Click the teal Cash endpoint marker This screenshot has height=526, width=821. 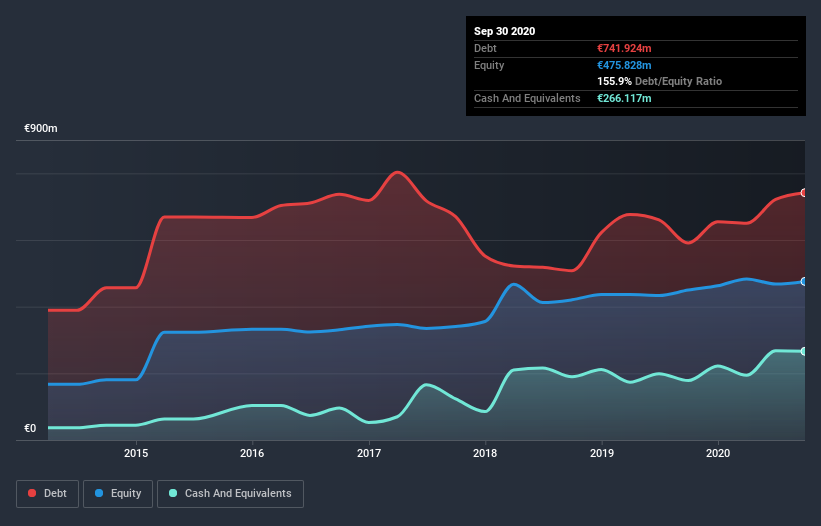[804, 351]
